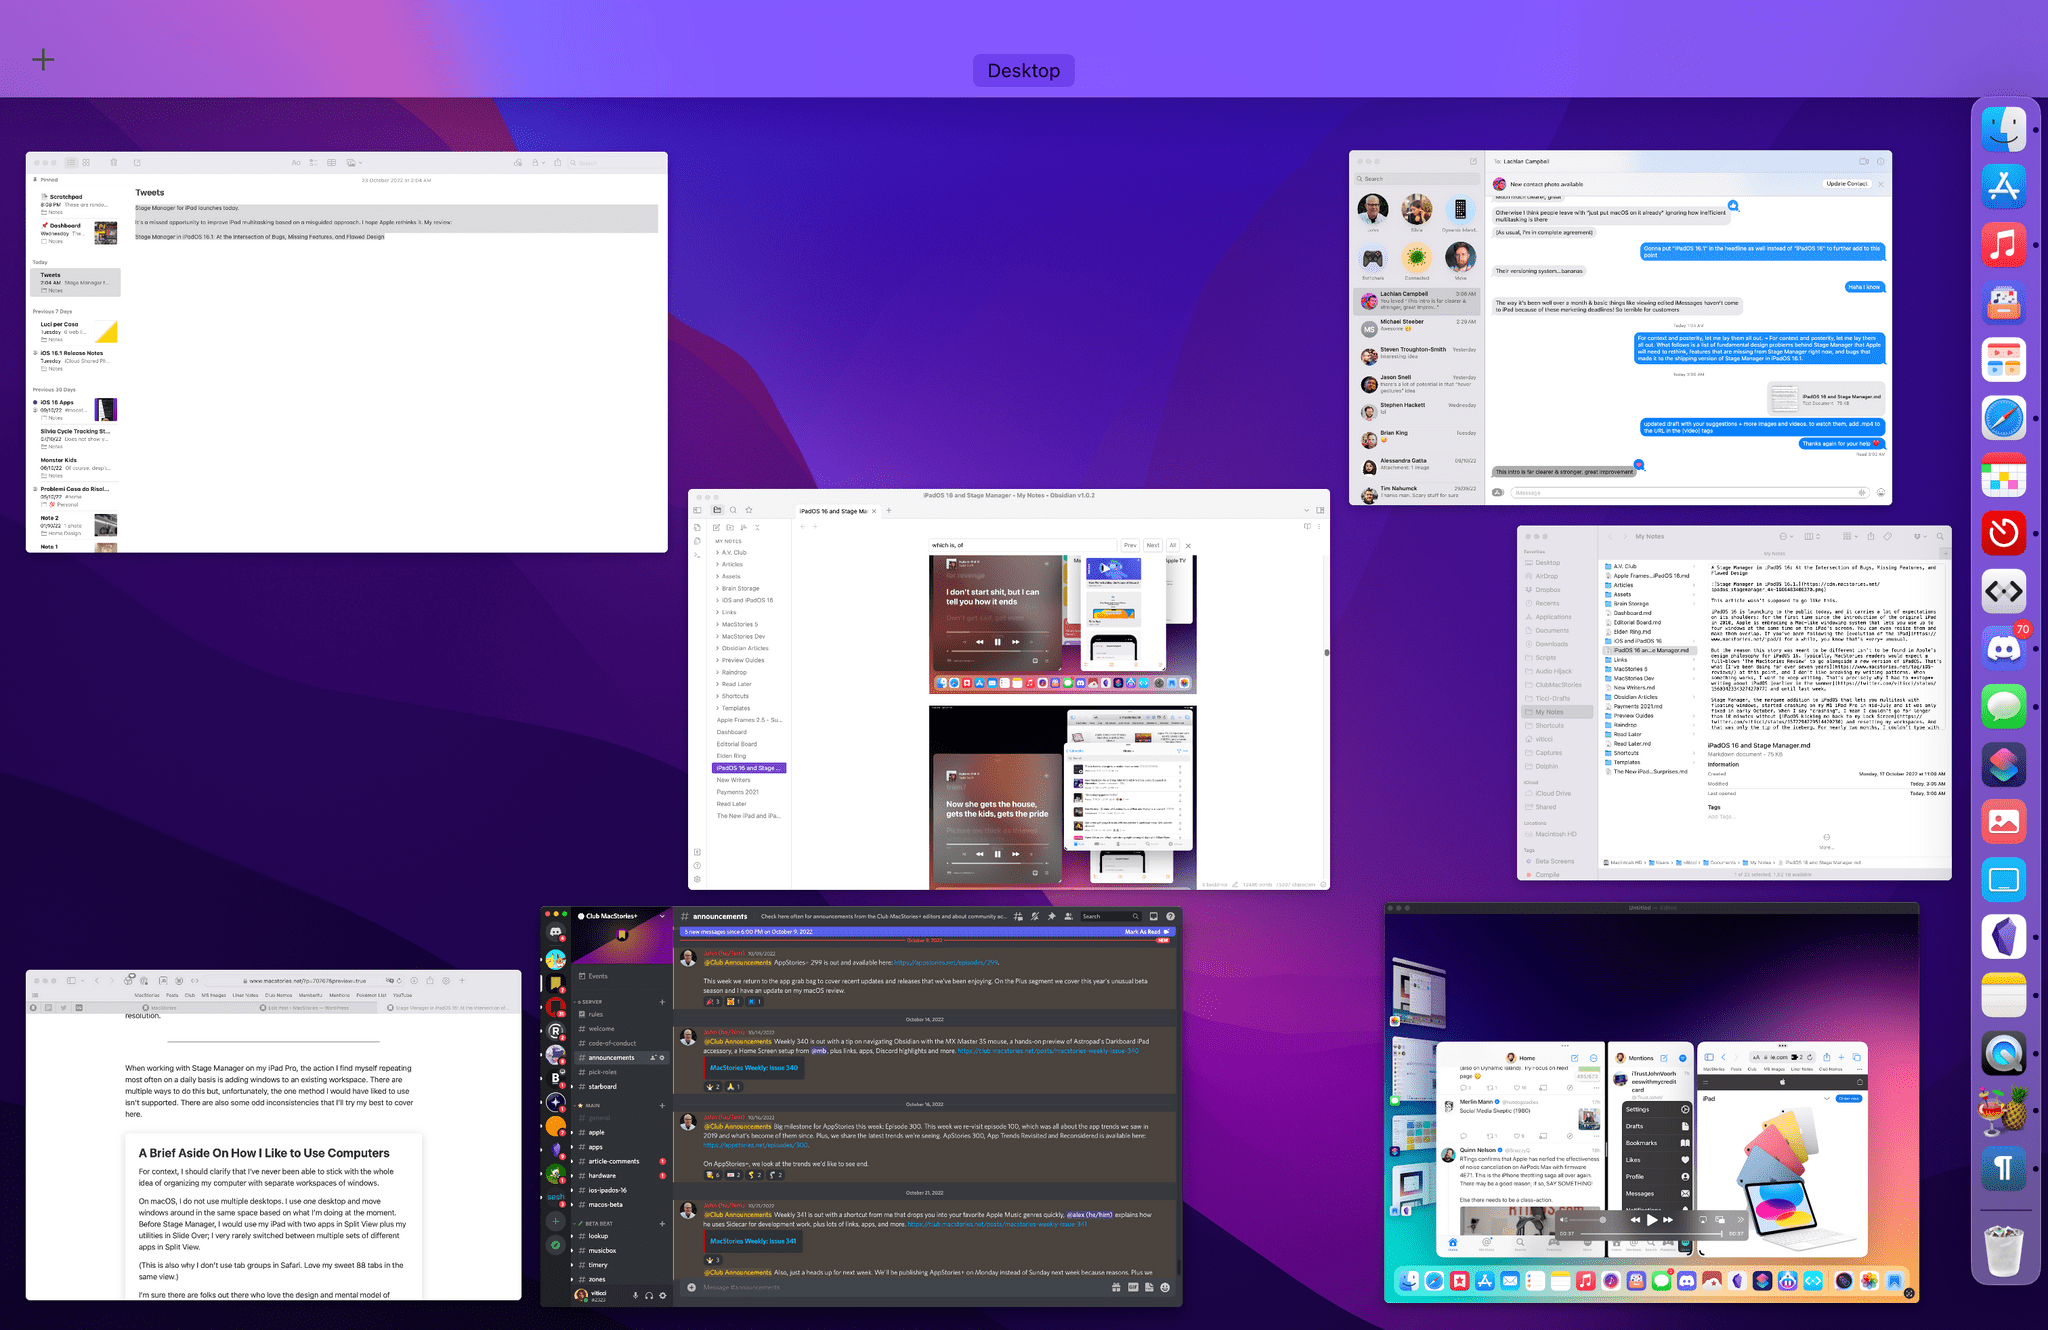The height and width of the screenshot is (1330, 2048).
Task: Open Obsidian's search pane icon
Action: (x=733, y=510)
